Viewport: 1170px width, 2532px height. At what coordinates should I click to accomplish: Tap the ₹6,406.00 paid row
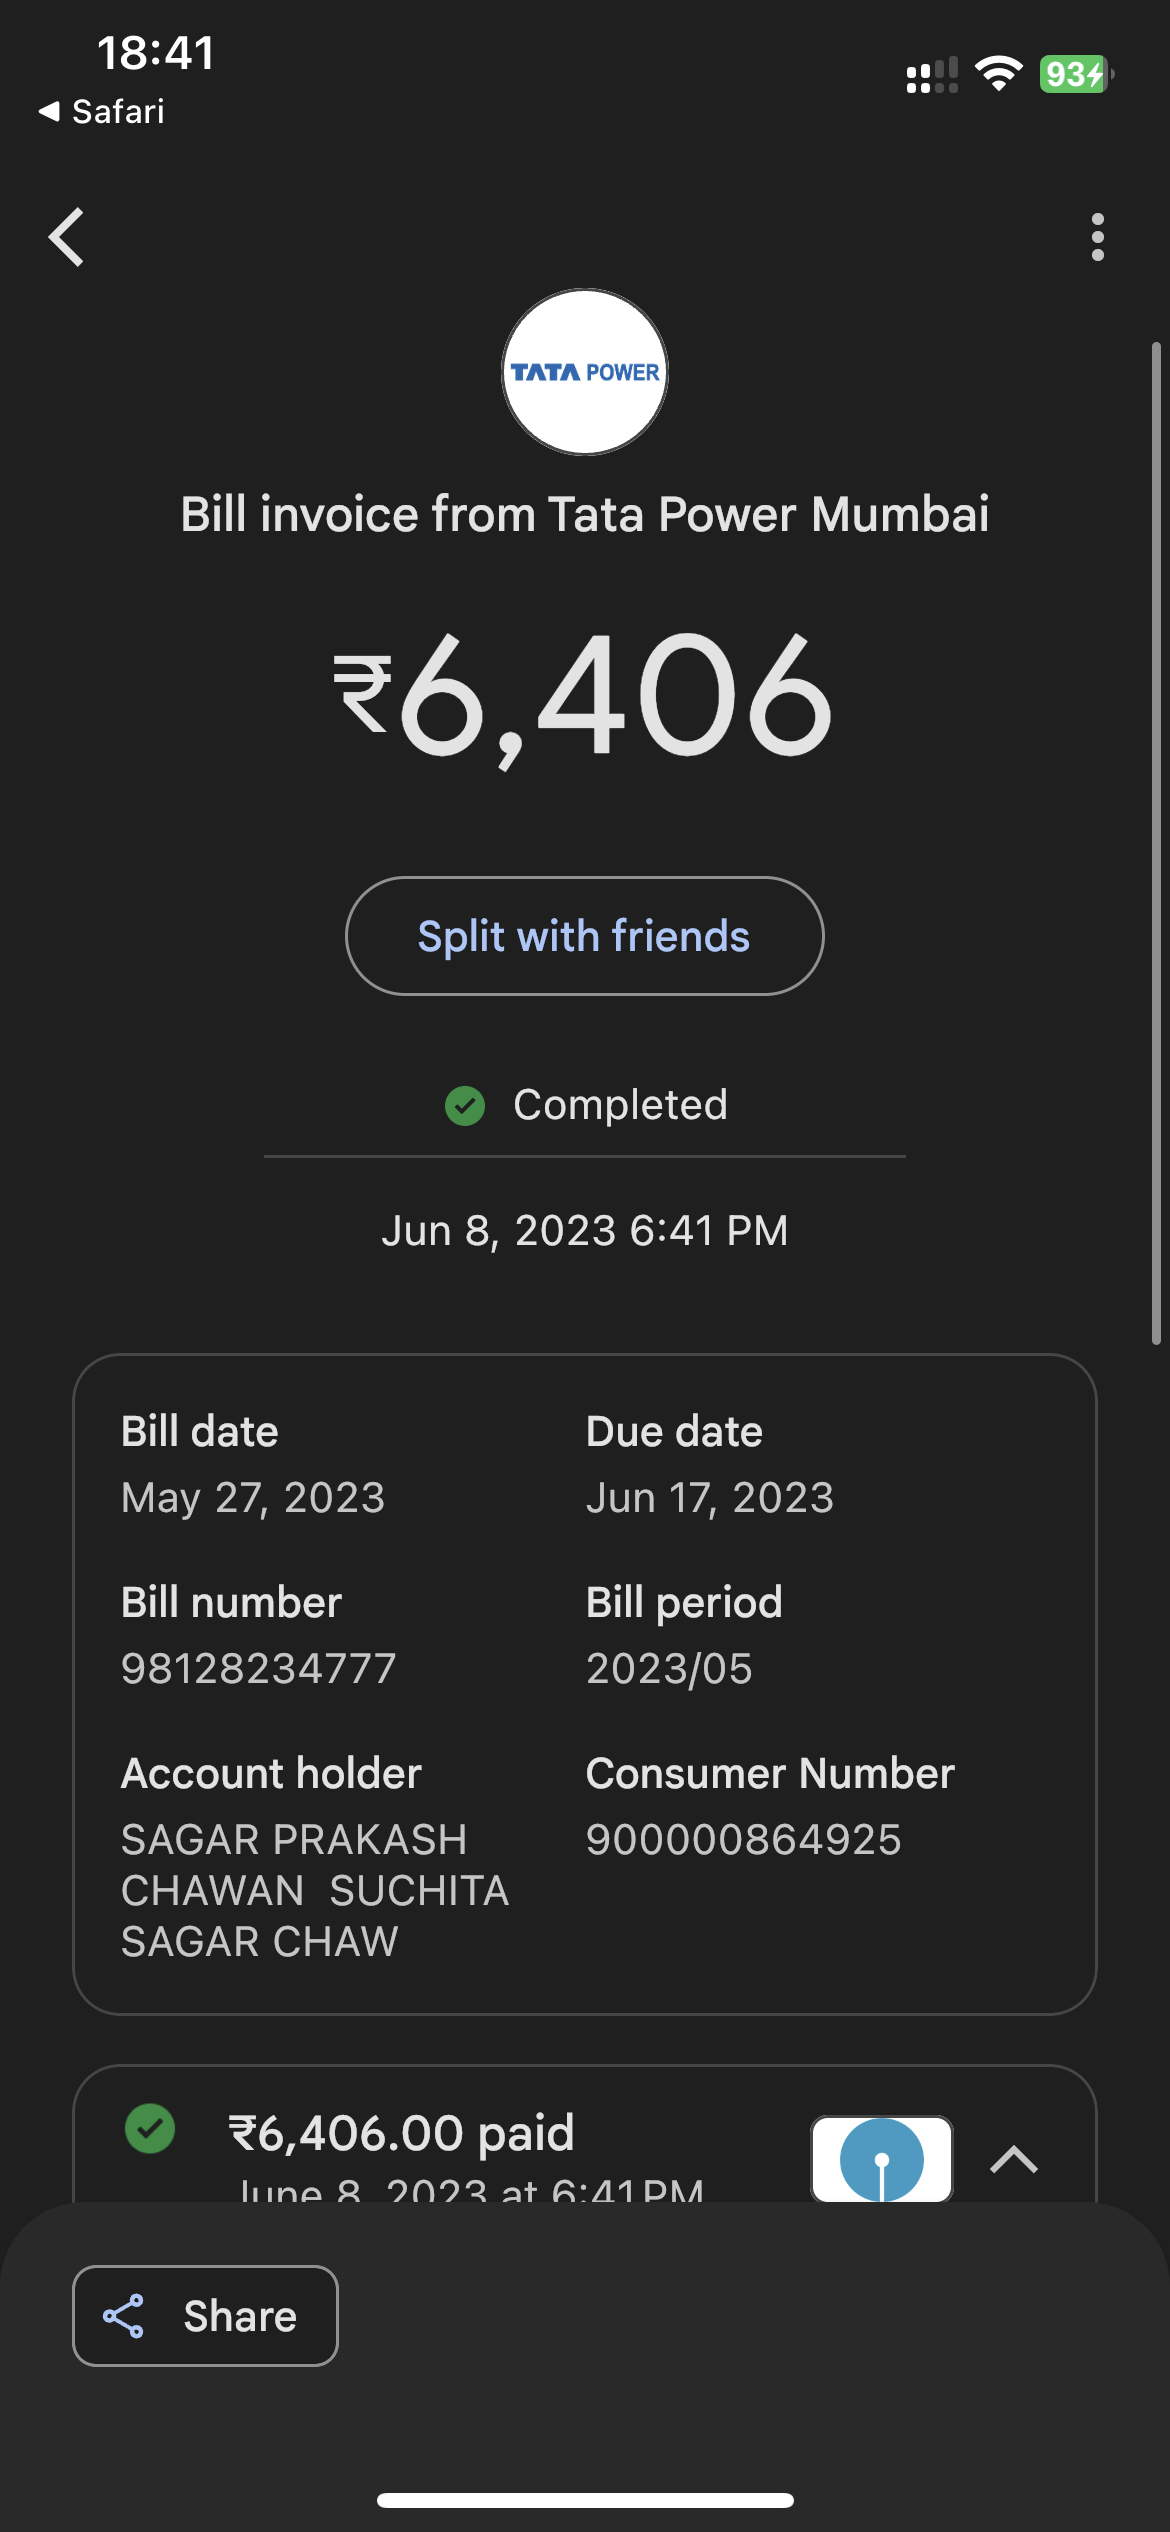[x=402, y=2134]
